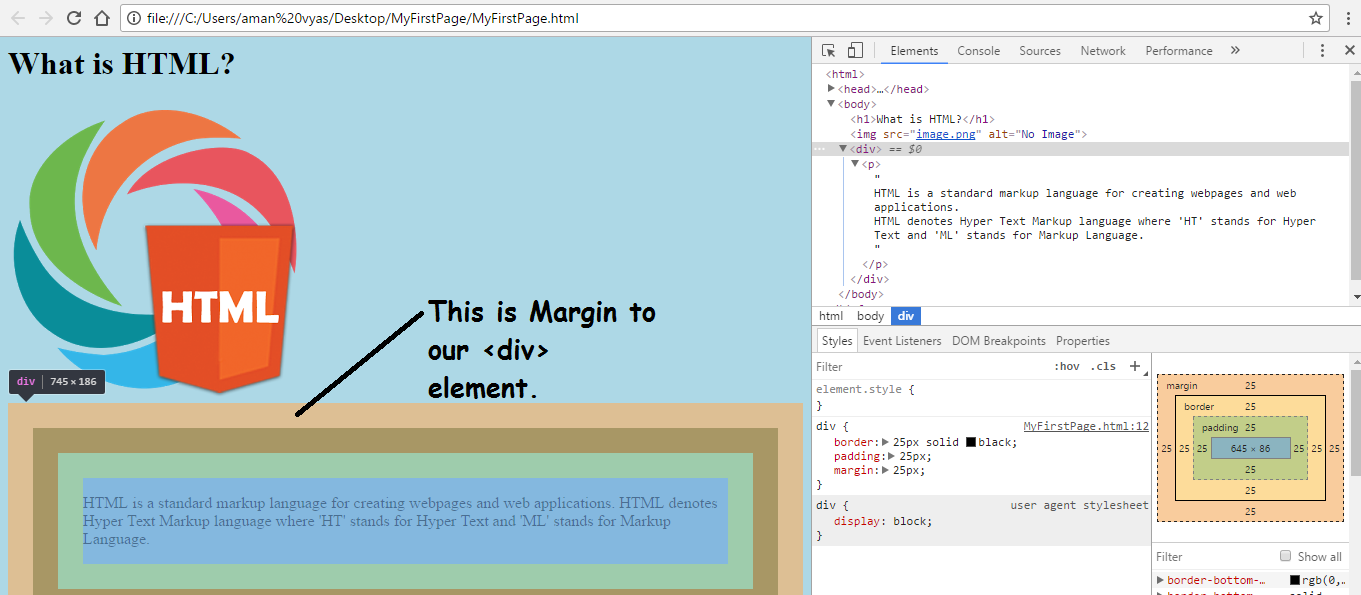Go forward with the browser forward arrow

tap(46, 18)
